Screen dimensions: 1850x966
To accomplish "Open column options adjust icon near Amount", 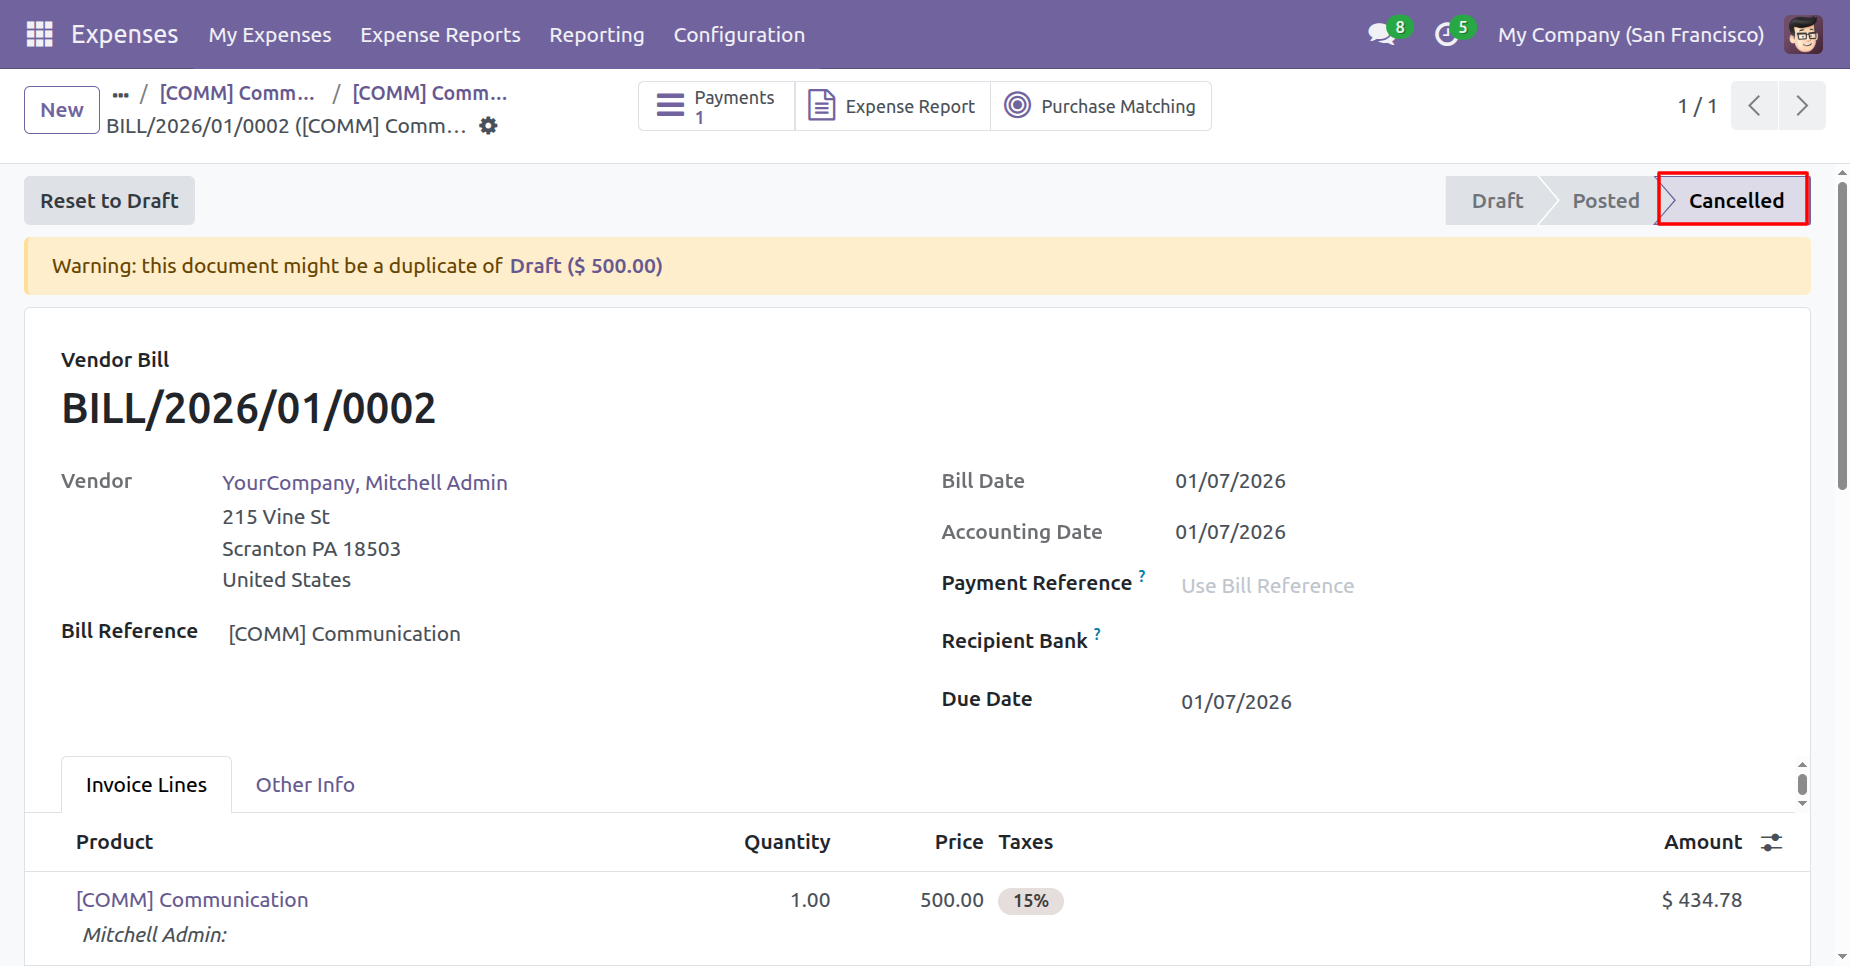I will [1771, 842].
